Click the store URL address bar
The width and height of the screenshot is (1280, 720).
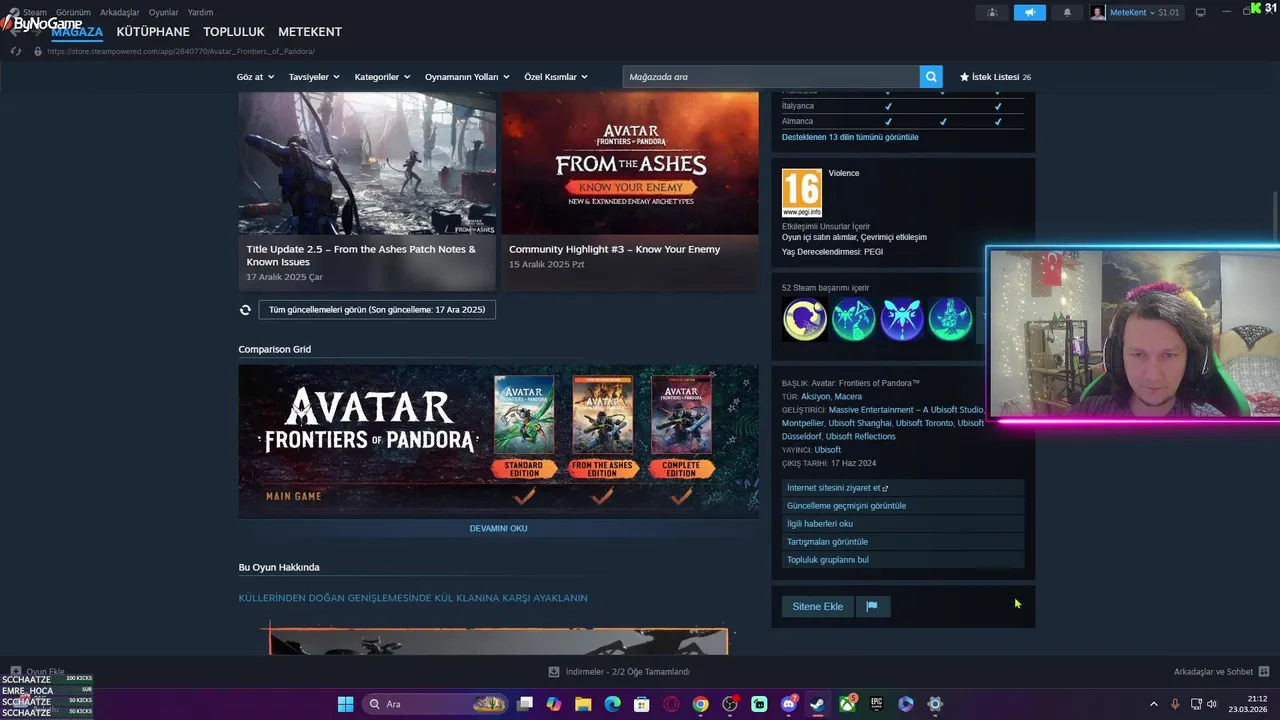[181, 51]
